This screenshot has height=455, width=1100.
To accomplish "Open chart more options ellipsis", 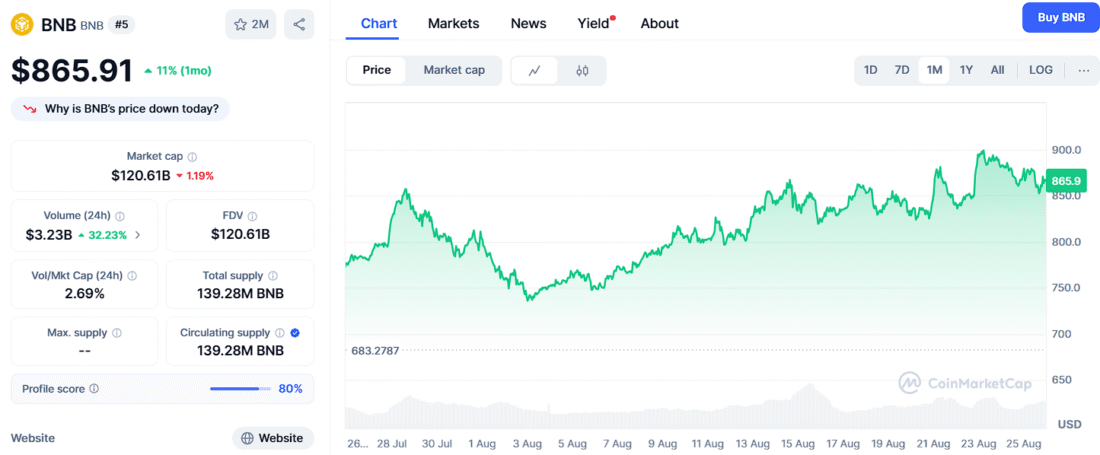I will pyautogui.click(x=1083, y=70).
